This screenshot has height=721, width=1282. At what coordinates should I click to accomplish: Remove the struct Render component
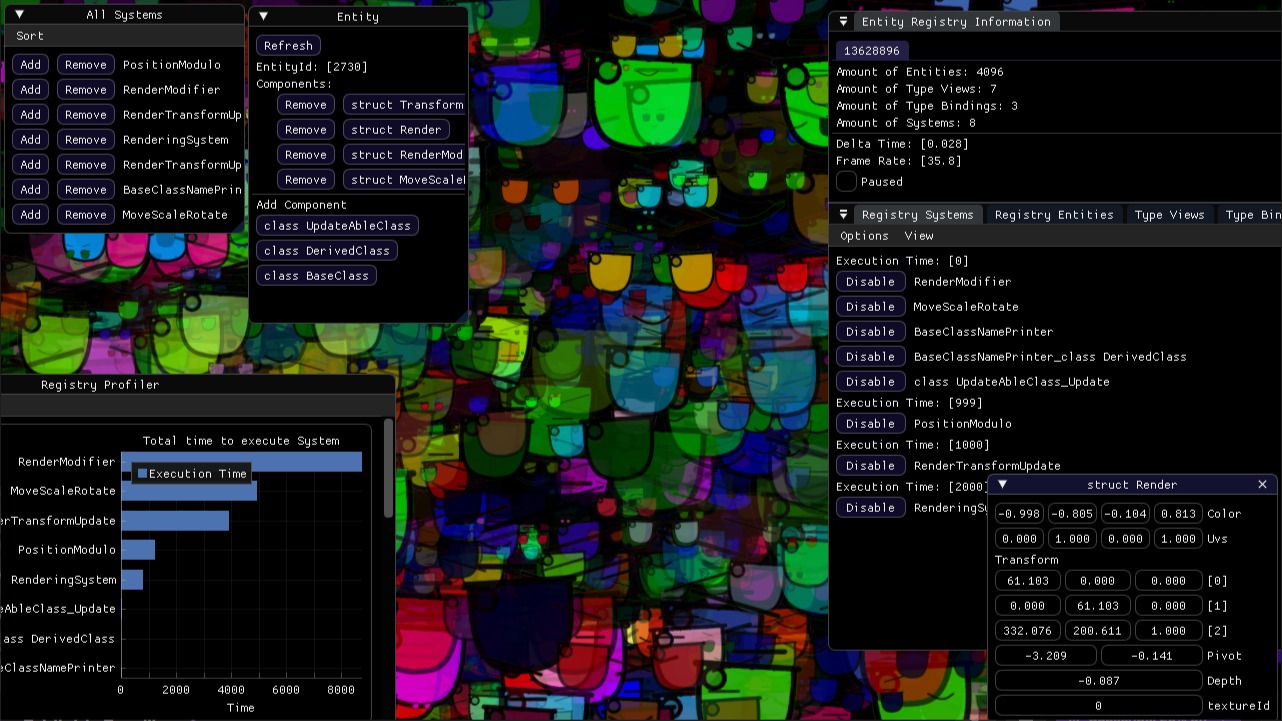click(x=306, y=129)
